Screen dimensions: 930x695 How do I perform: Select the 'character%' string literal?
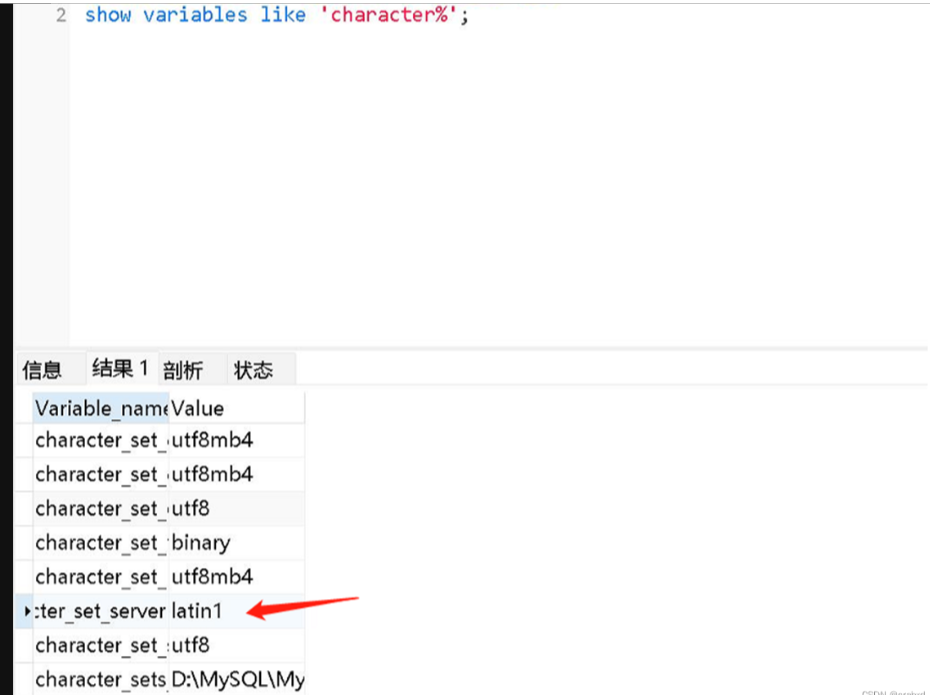[390, 14]
